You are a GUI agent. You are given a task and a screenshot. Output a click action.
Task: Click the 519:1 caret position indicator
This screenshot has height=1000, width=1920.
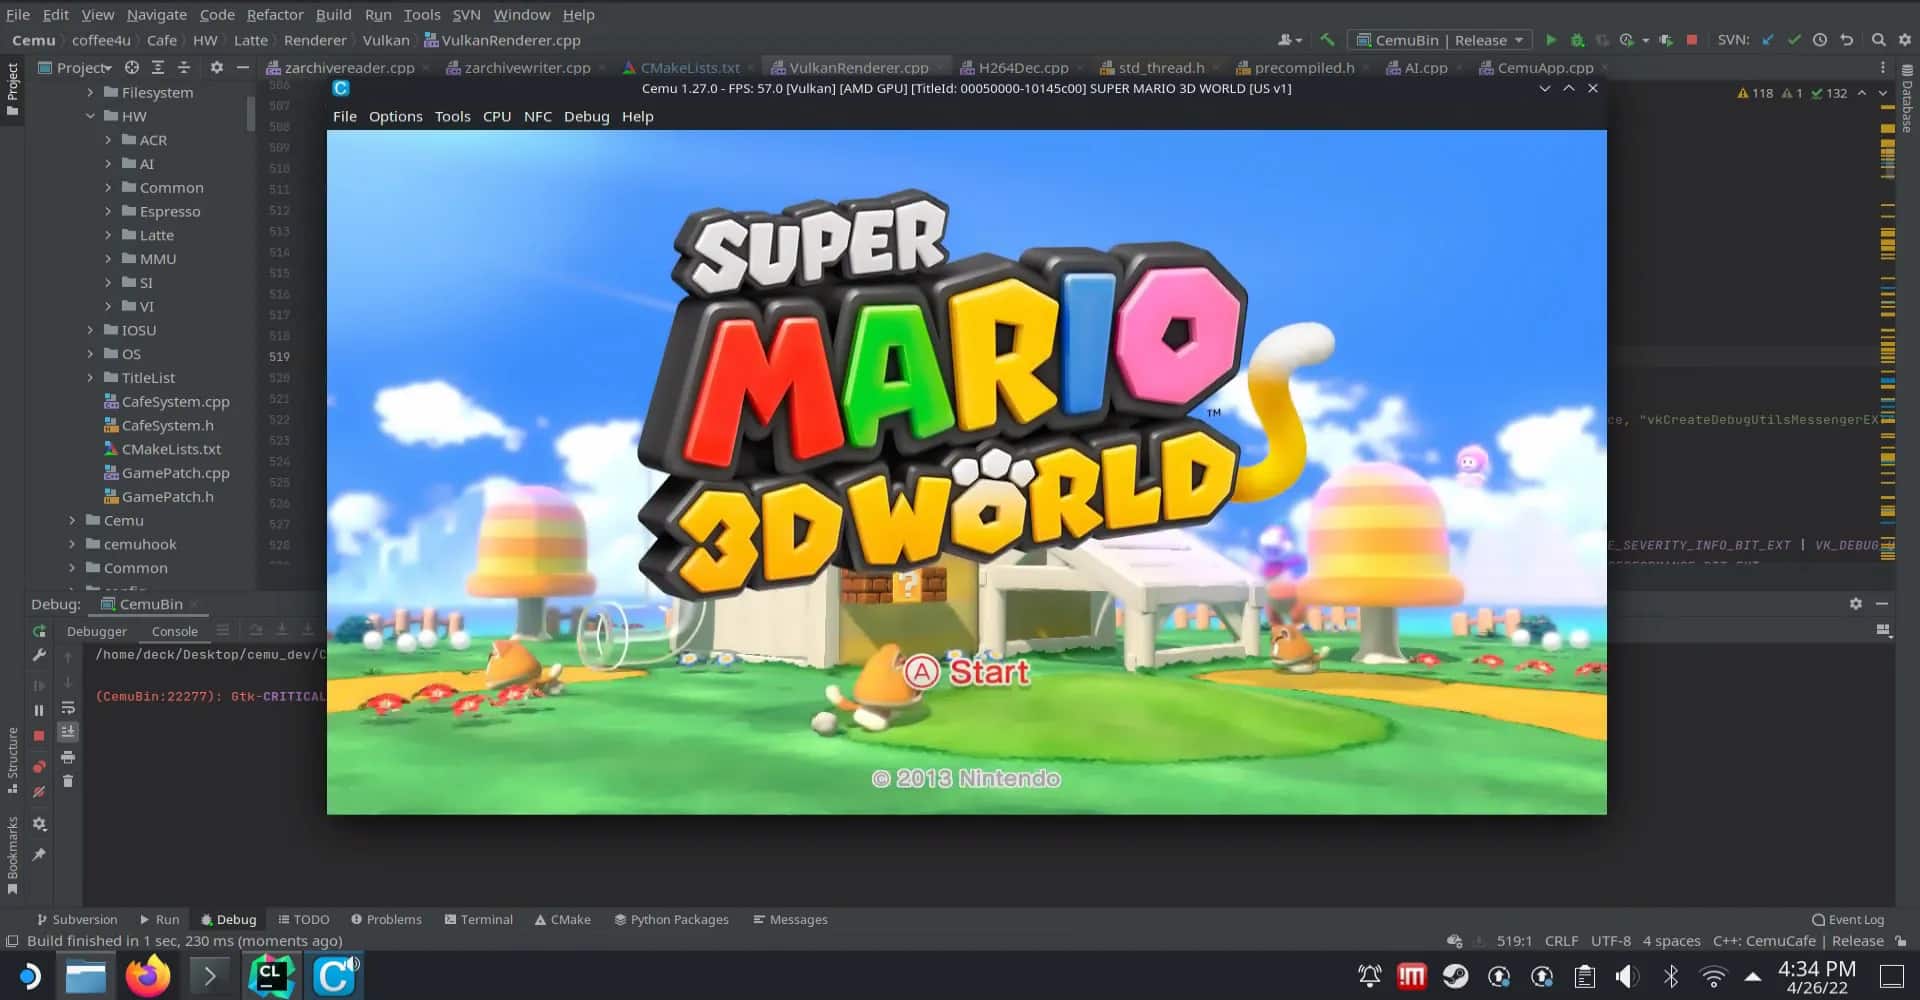[1513, 941]
